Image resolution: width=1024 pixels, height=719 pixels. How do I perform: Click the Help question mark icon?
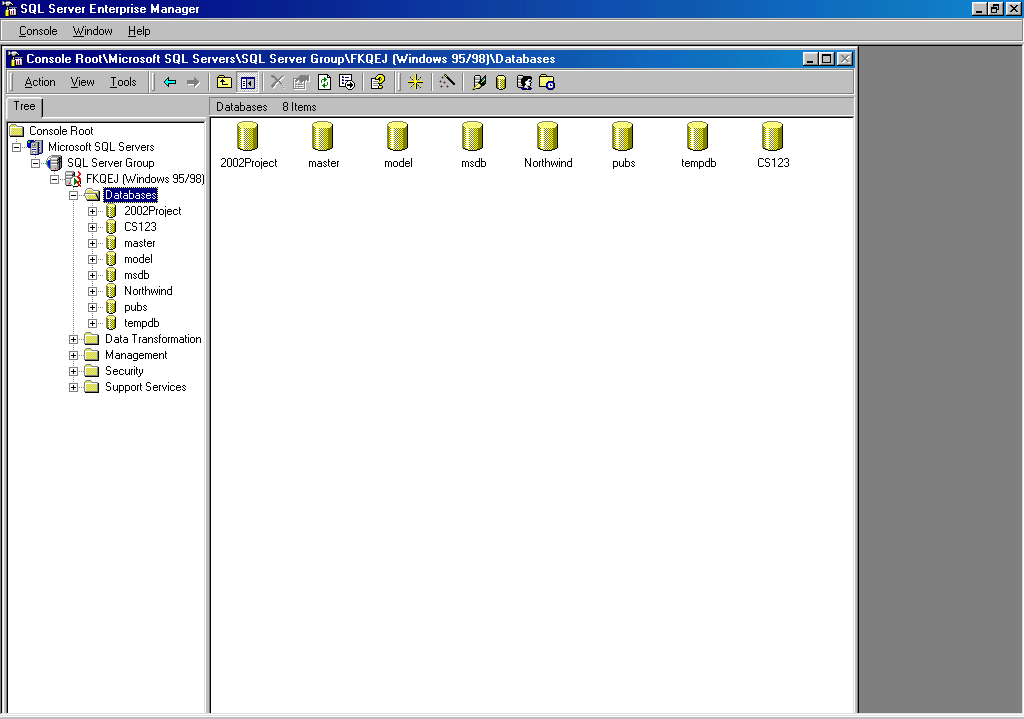tap(377, 82)
